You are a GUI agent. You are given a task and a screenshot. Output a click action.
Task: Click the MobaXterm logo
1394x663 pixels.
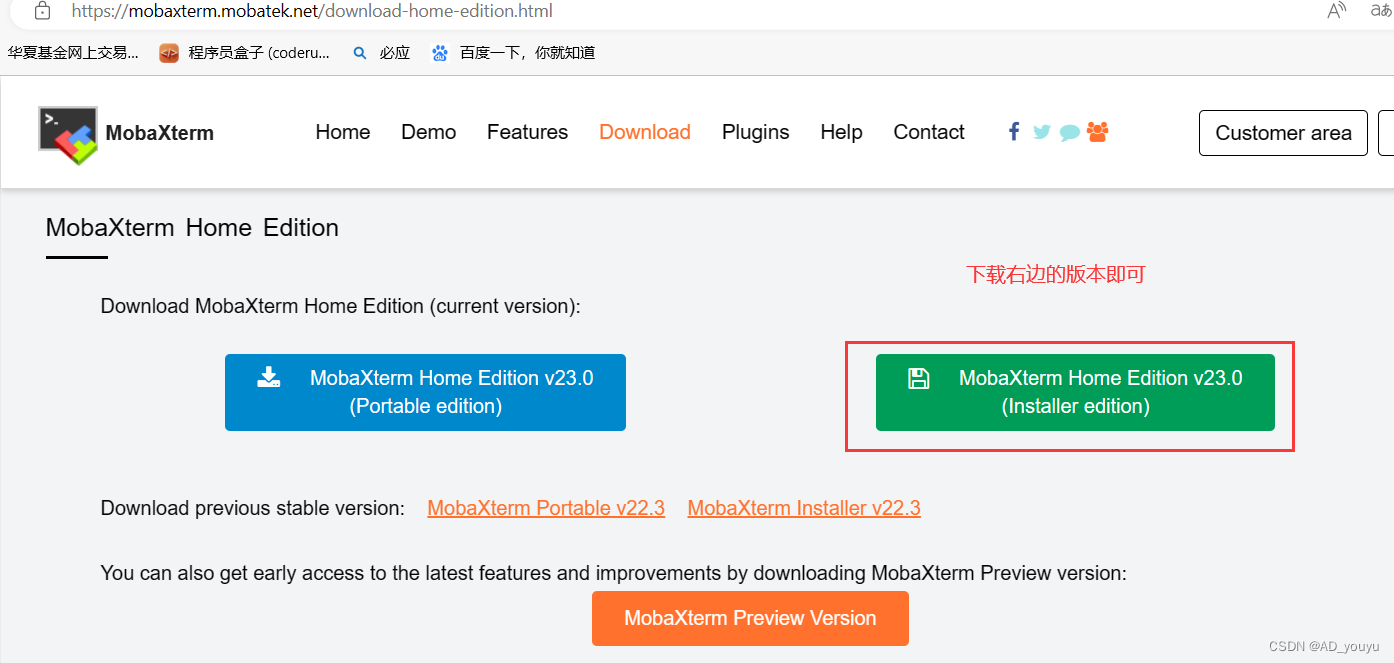click(66, 132)
